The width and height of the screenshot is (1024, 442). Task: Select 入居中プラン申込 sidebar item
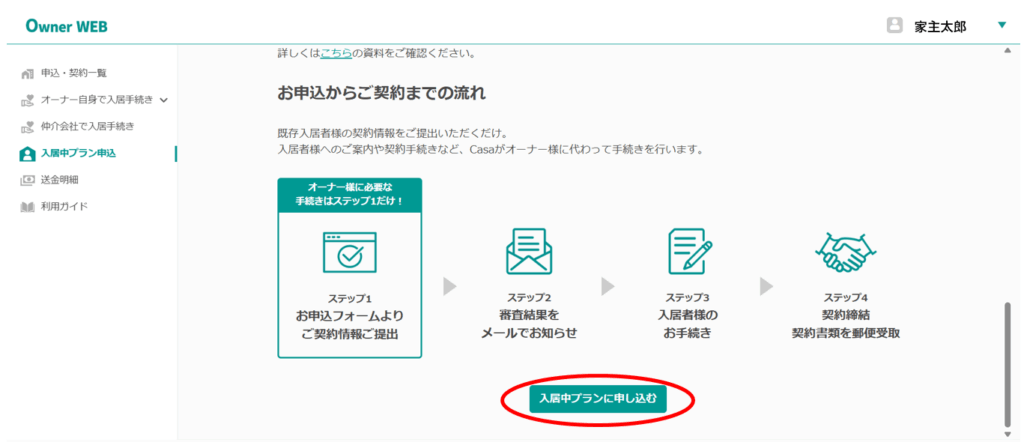click(x=78, y=154)
